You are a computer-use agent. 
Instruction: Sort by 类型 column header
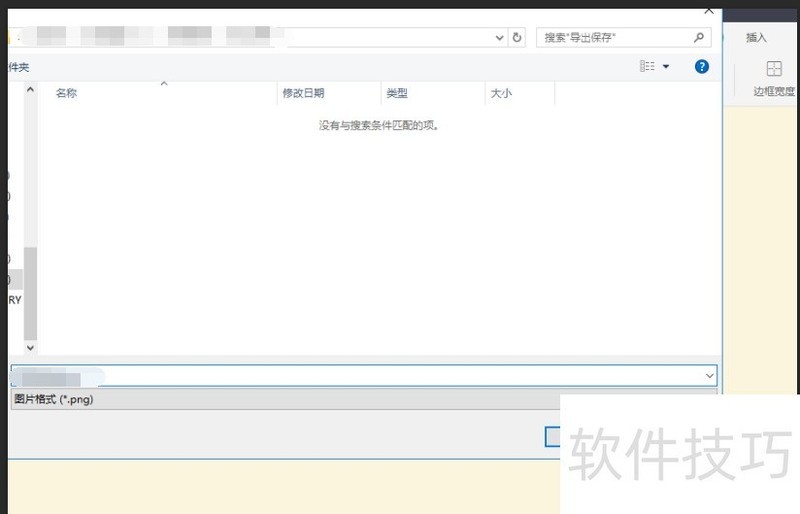397,93
